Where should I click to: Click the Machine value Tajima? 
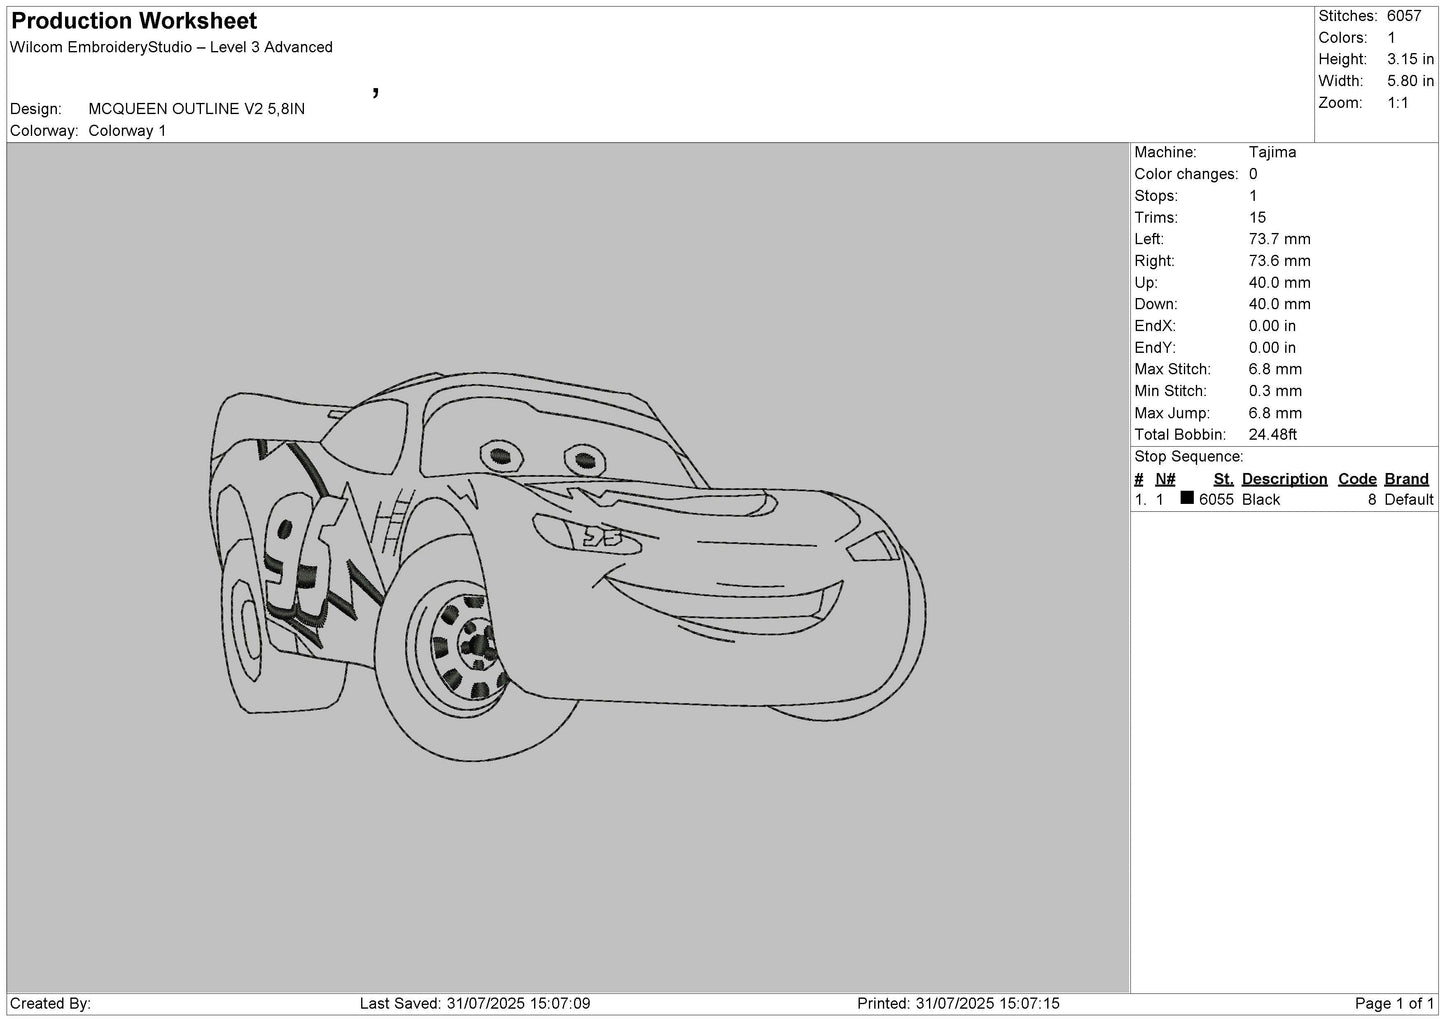(x=1272, y=152)
